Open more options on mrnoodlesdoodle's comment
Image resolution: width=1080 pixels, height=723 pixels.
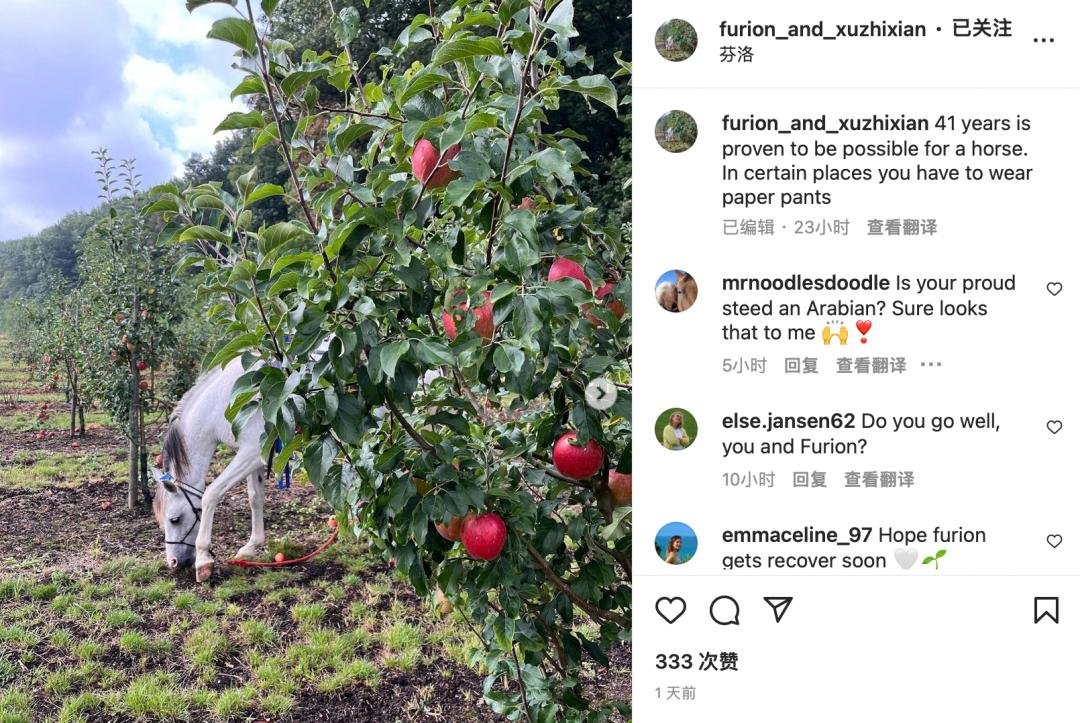pyautogui.click(x=931, y=364)
